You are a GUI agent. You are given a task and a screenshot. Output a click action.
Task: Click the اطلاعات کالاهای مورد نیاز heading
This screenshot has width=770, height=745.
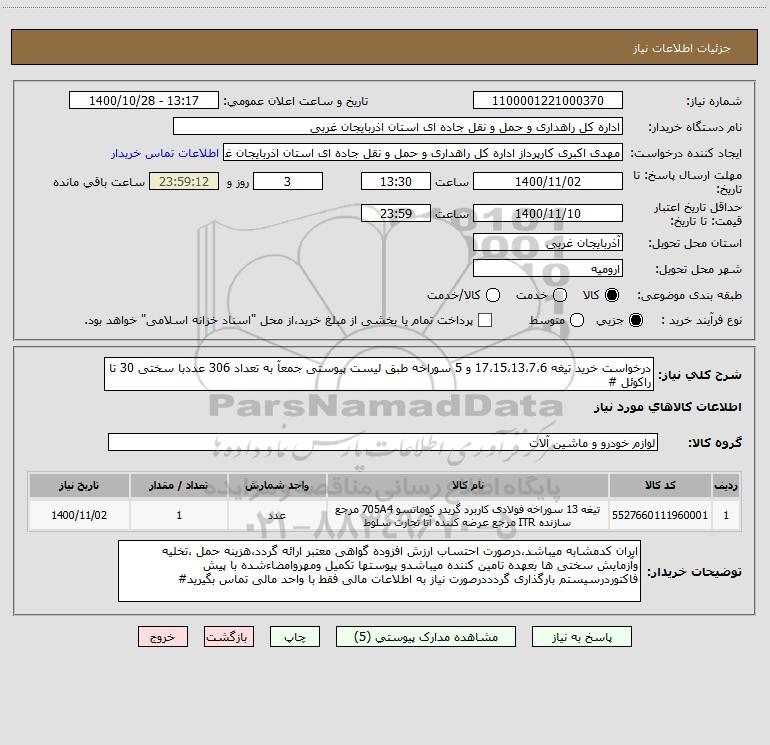click(x=668, y=407)
